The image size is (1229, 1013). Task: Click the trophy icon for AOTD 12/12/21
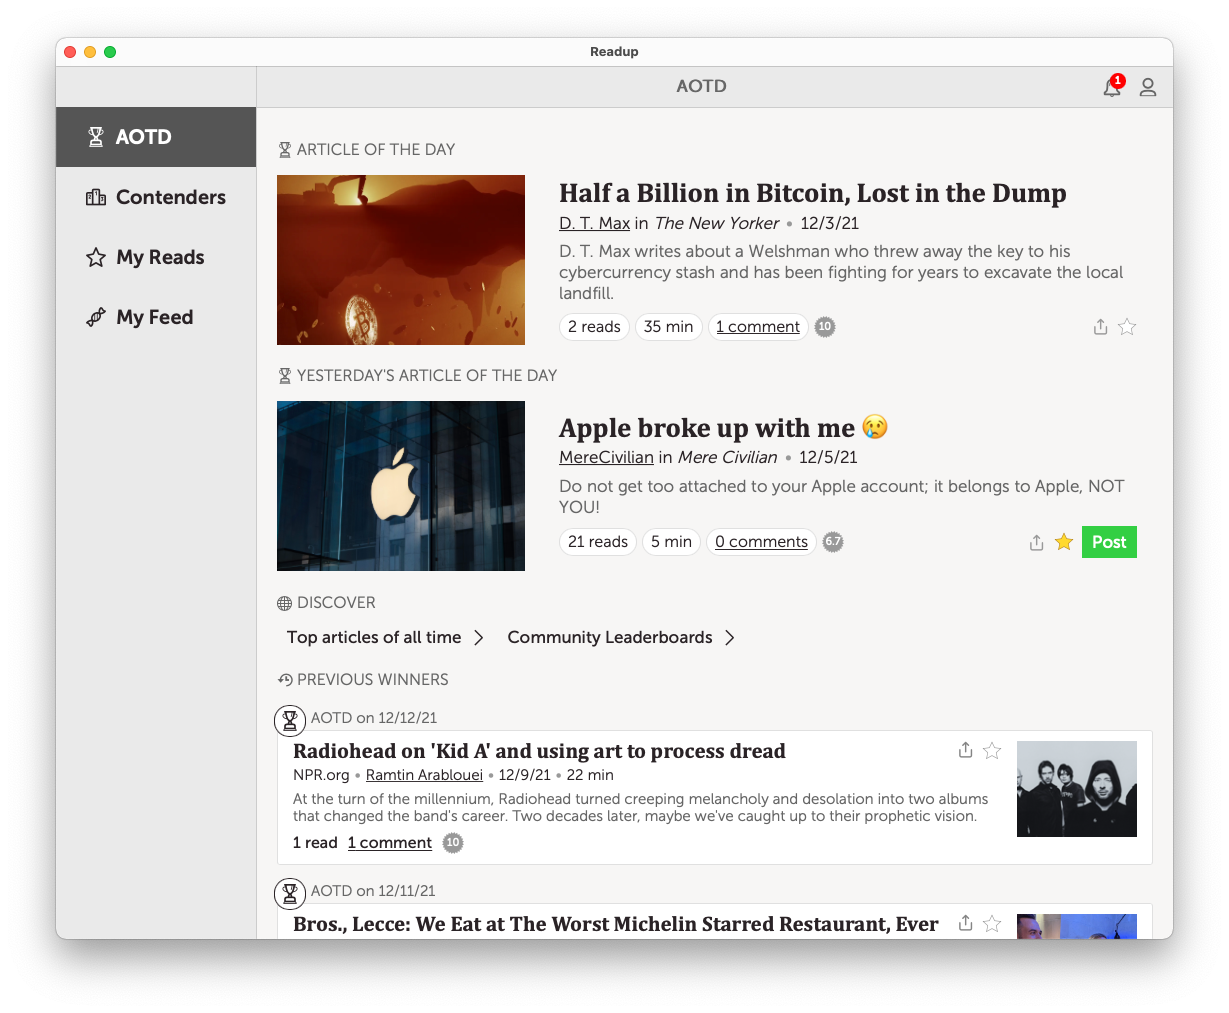pyautogui.click(x=290, y=720)
